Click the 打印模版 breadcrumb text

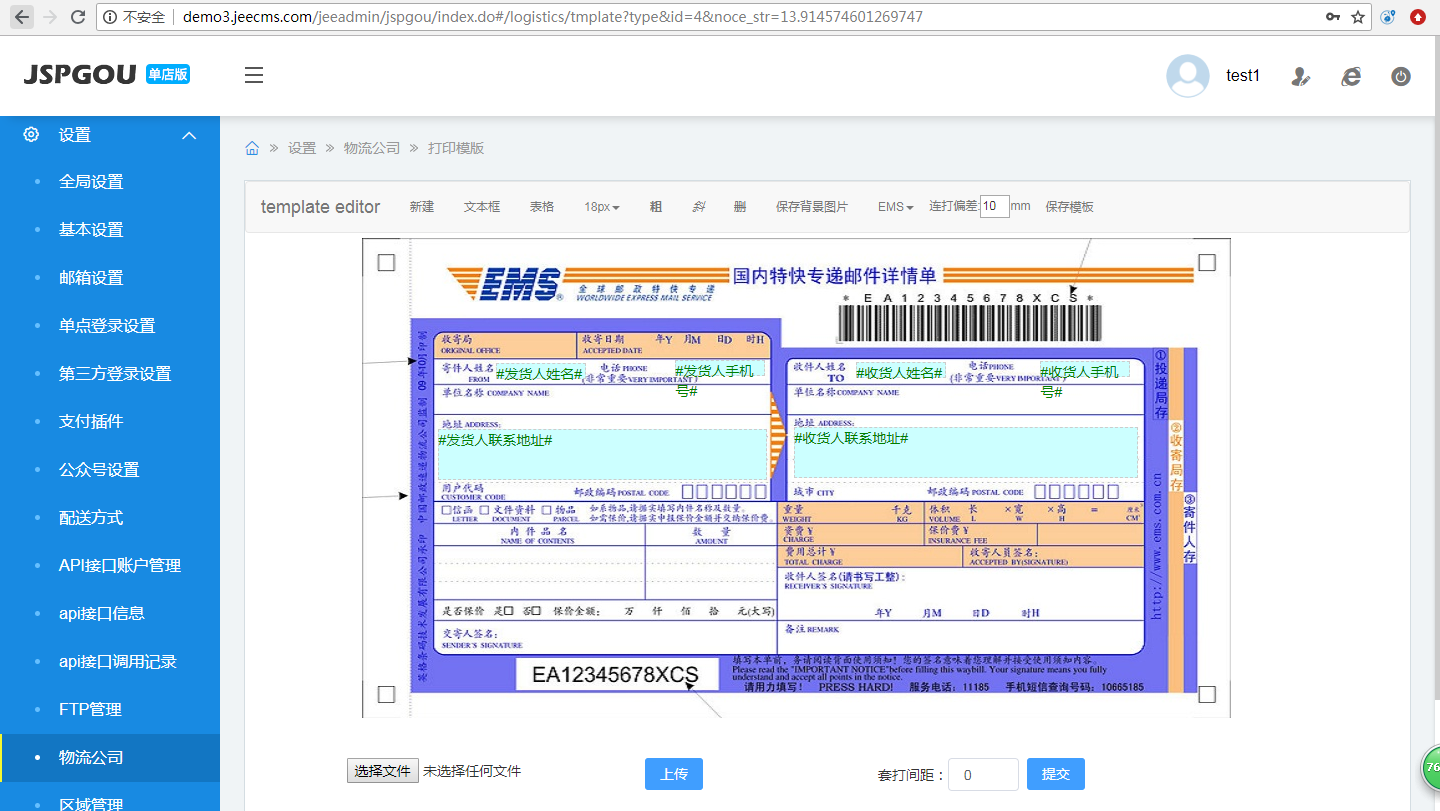pyautogui.click(x=456, y=148)
